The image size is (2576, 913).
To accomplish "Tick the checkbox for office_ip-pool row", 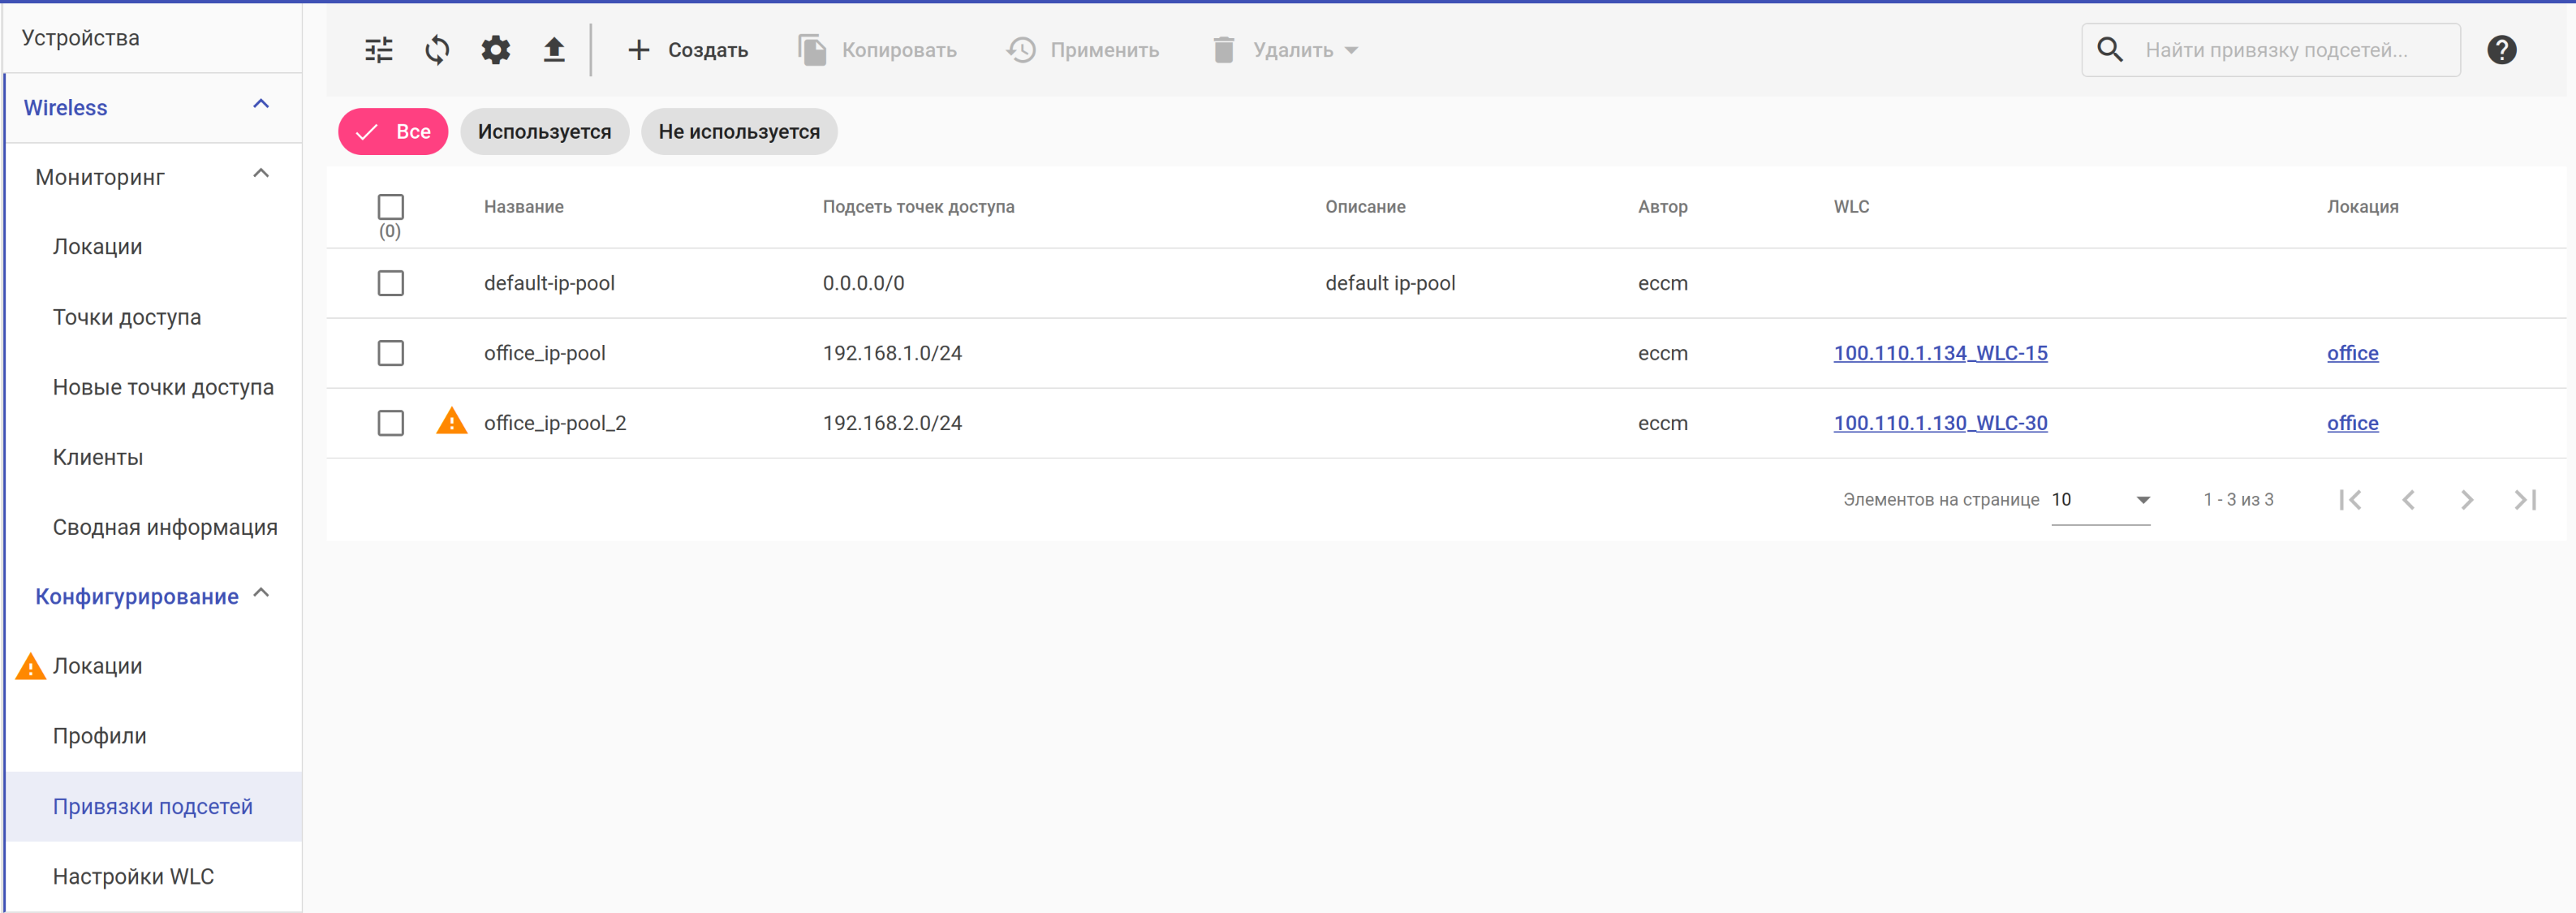I will pyautogui.click(x=390, y=353).
